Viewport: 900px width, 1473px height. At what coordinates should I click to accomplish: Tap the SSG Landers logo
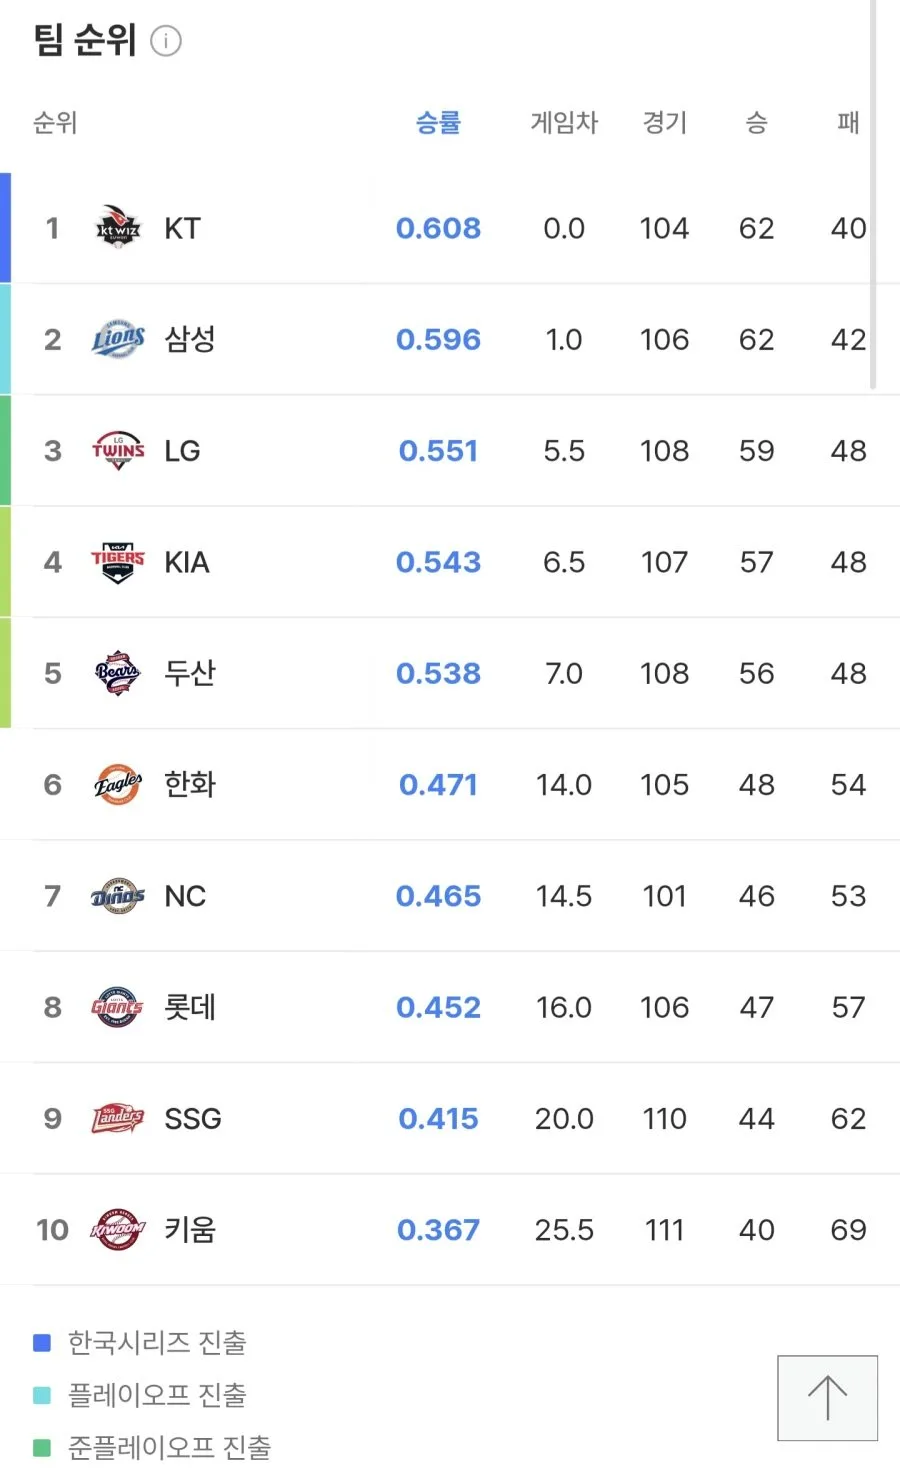118,1118
